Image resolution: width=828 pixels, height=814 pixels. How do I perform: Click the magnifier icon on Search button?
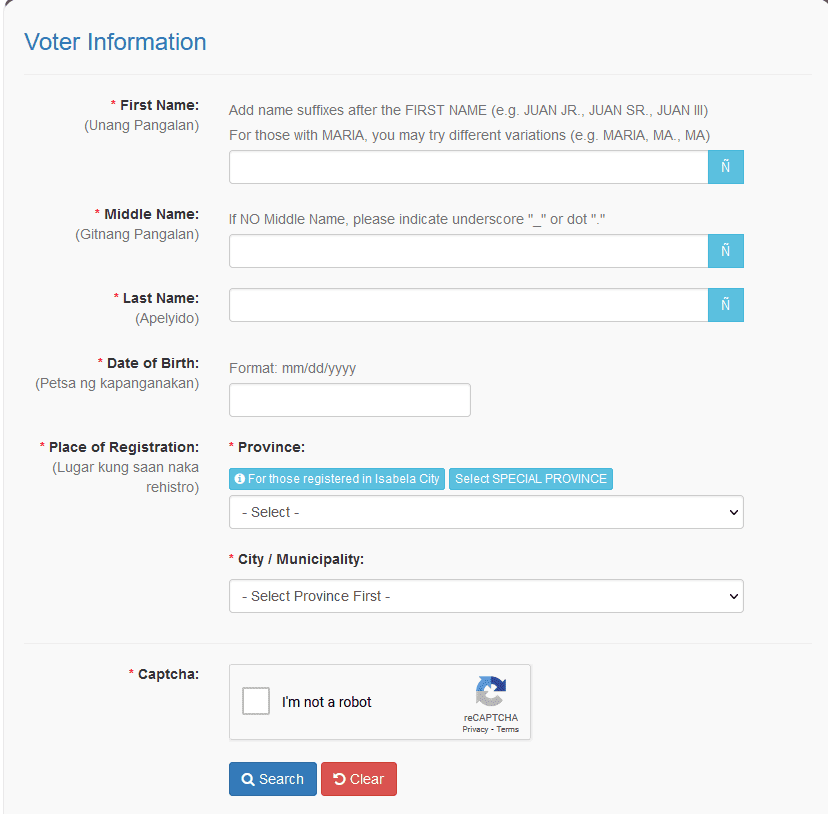tap(248, 780)
